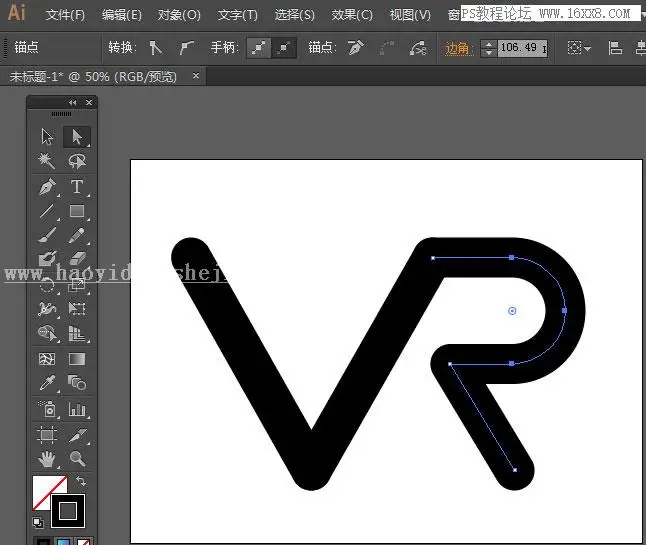The width and height of the screenshot is (646, 545).
Task: Open the 视图(V) menu
Action: 410,15
